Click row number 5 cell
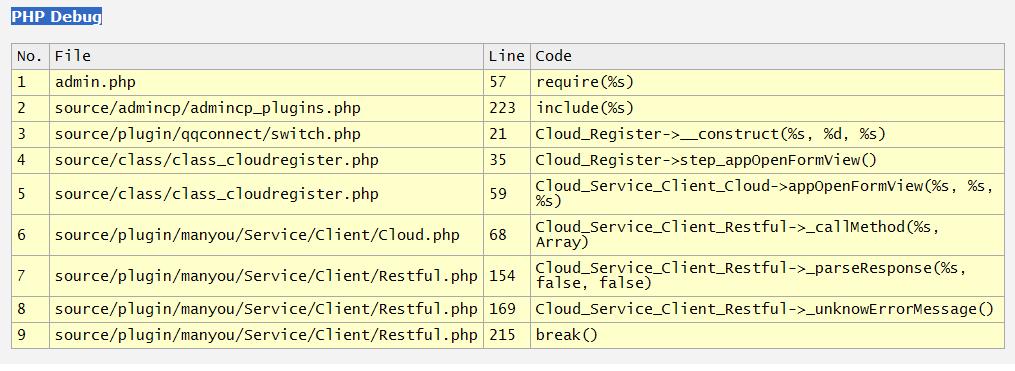 [30, 194]
